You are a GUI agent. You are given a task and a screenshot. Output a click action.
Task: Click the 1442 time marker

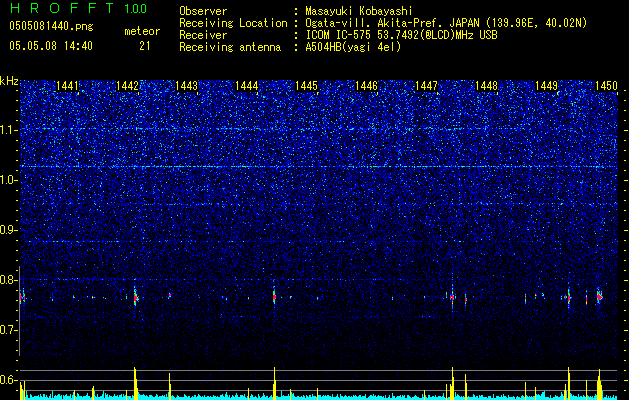[127, 85]
